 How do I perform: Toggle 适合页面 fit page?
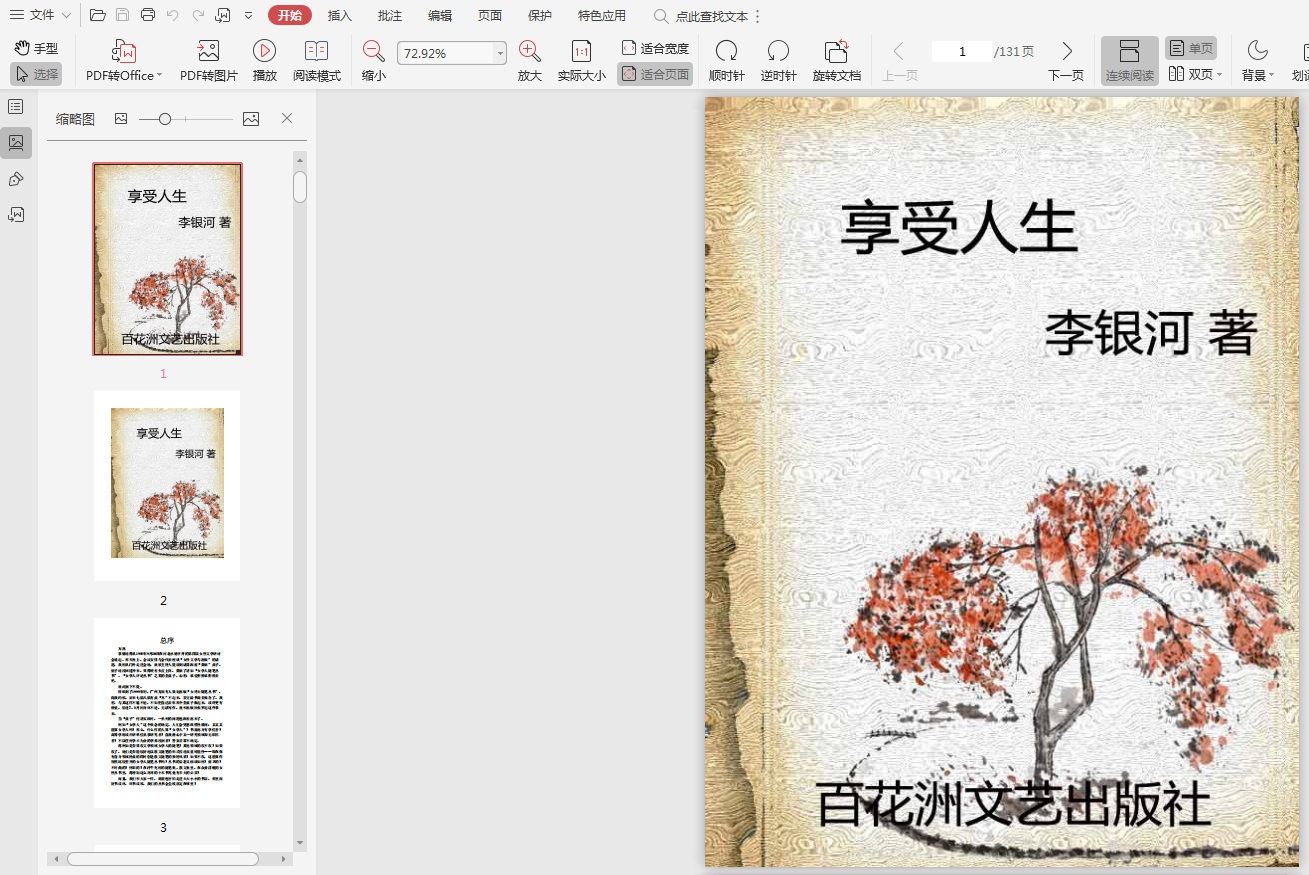(x=655, y=74)
